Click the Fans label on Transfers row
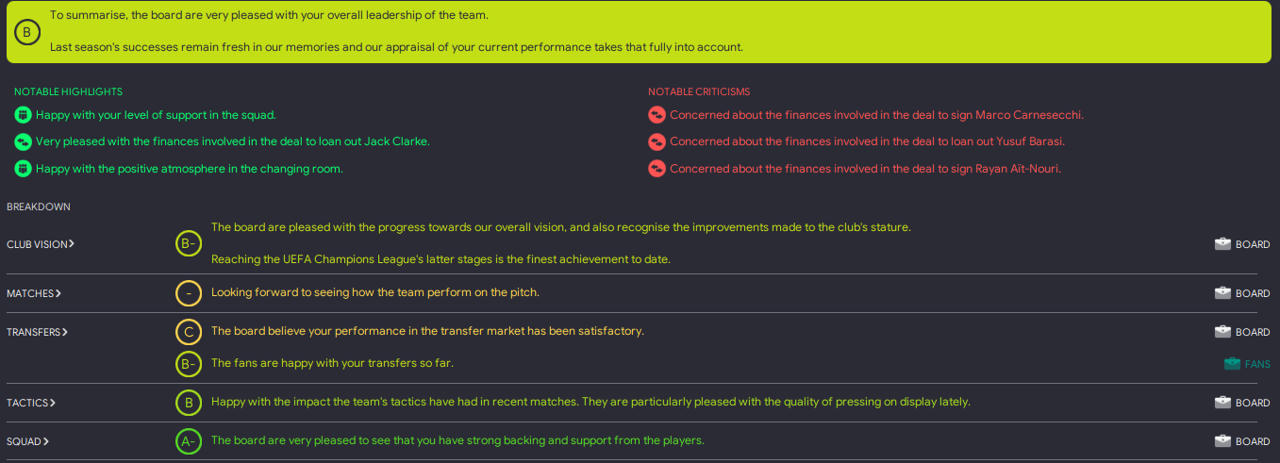Viewport: 1280px width, 463px height. click(1257, 364)
